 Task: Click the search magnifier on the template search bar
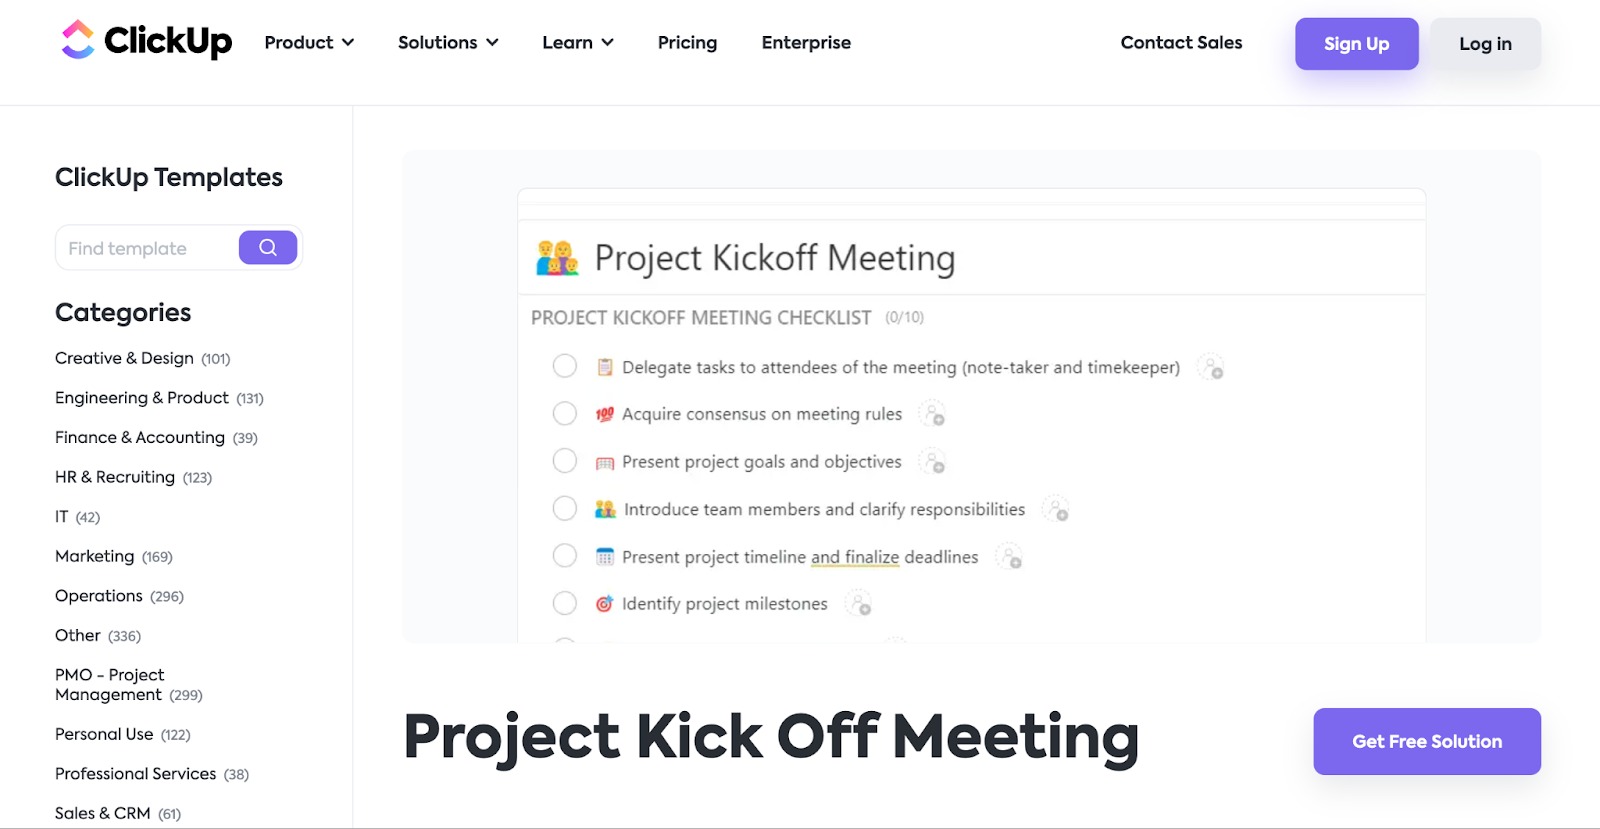pos(267,247)
